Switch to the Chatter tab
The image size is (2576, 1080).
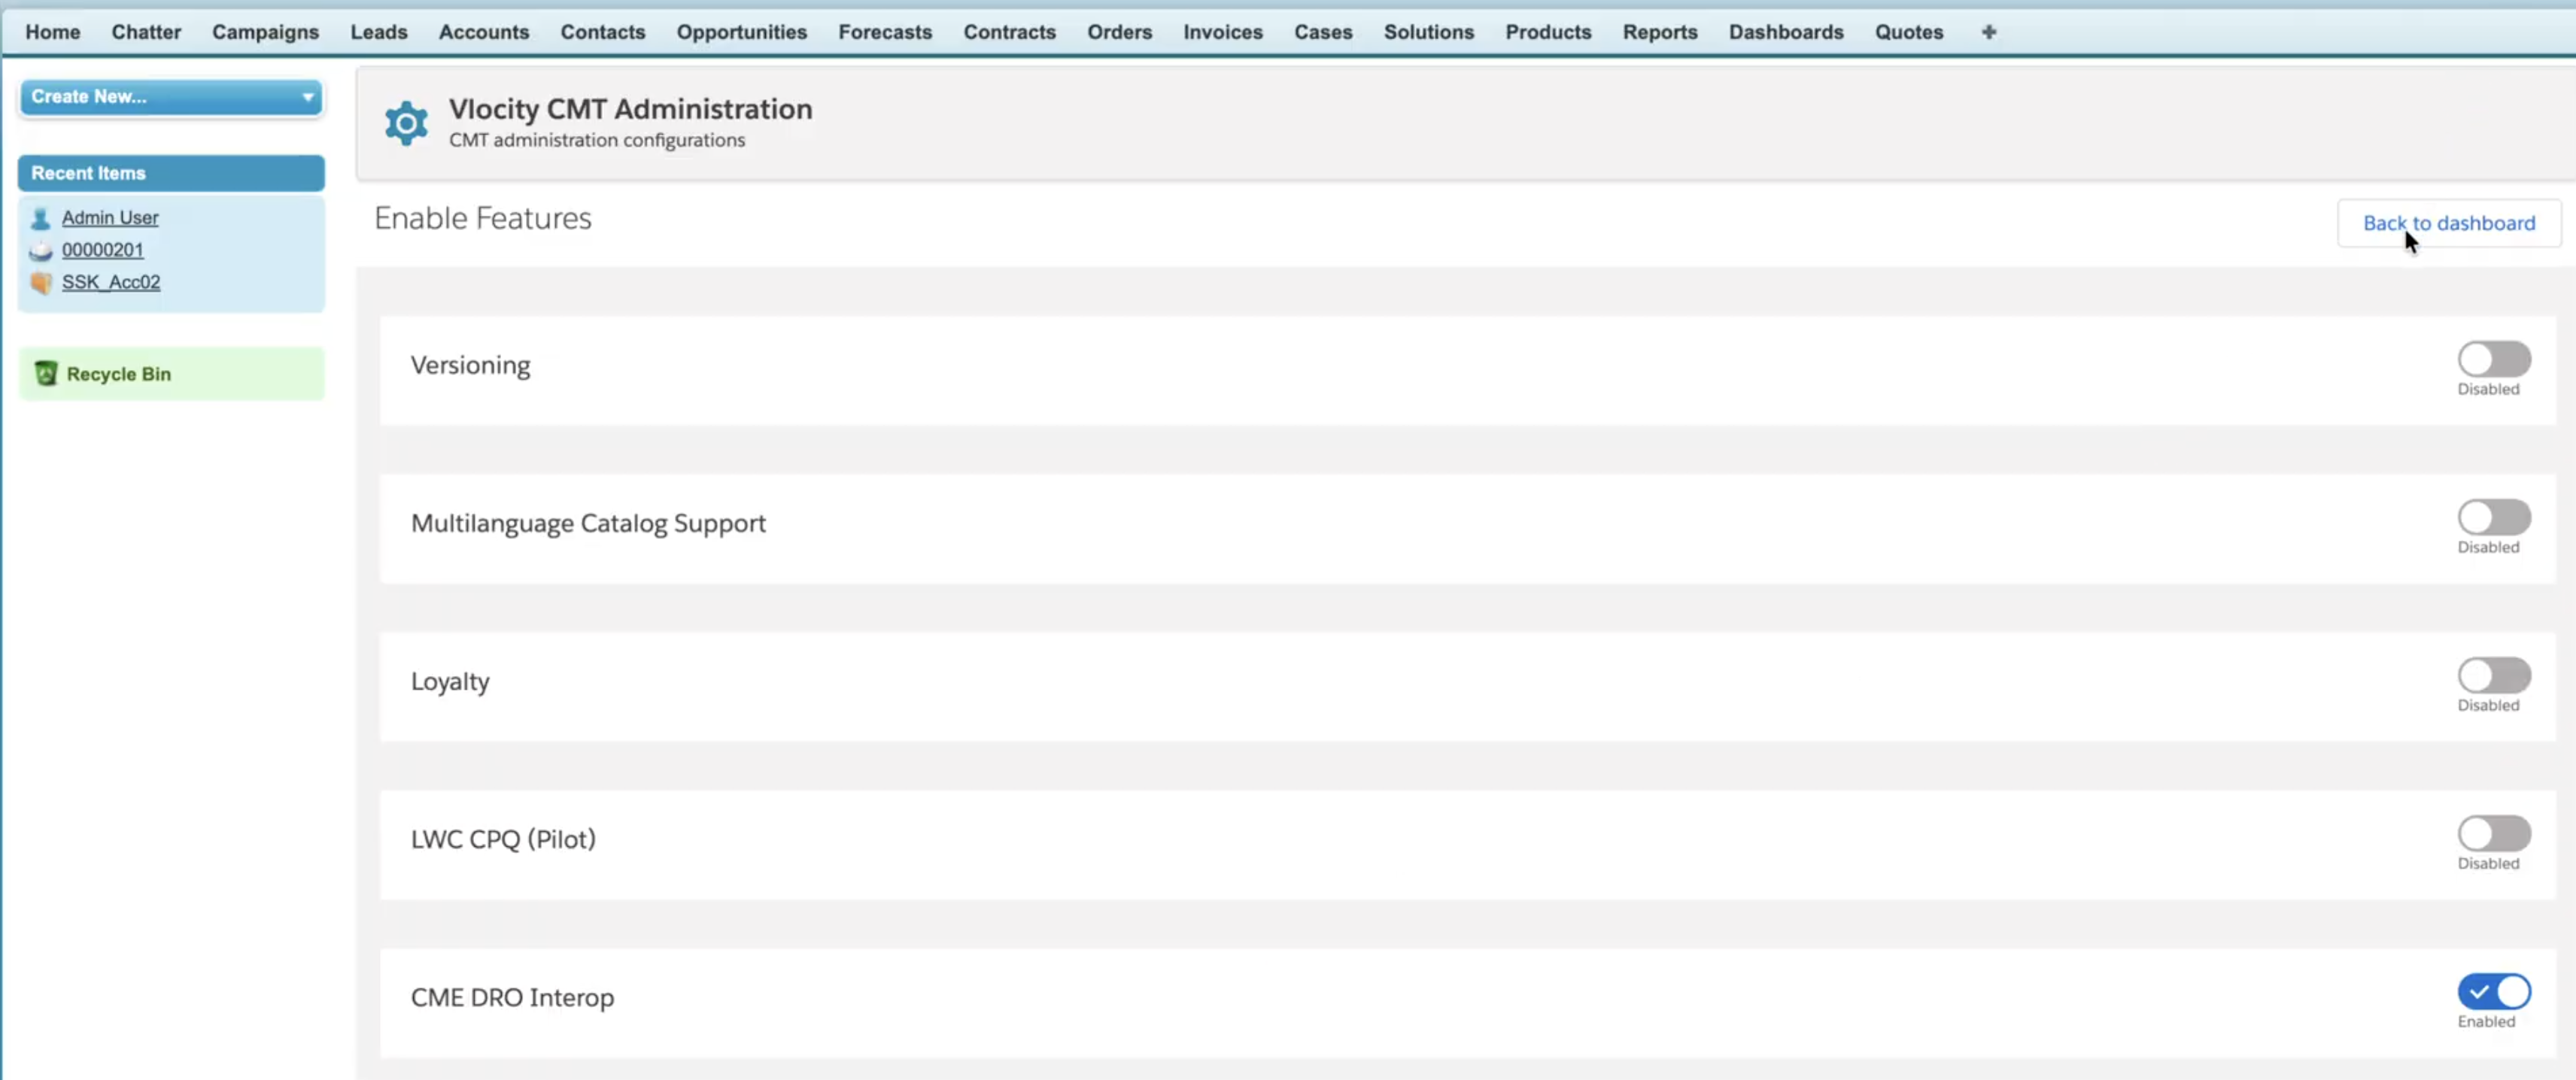pos(146,32)
